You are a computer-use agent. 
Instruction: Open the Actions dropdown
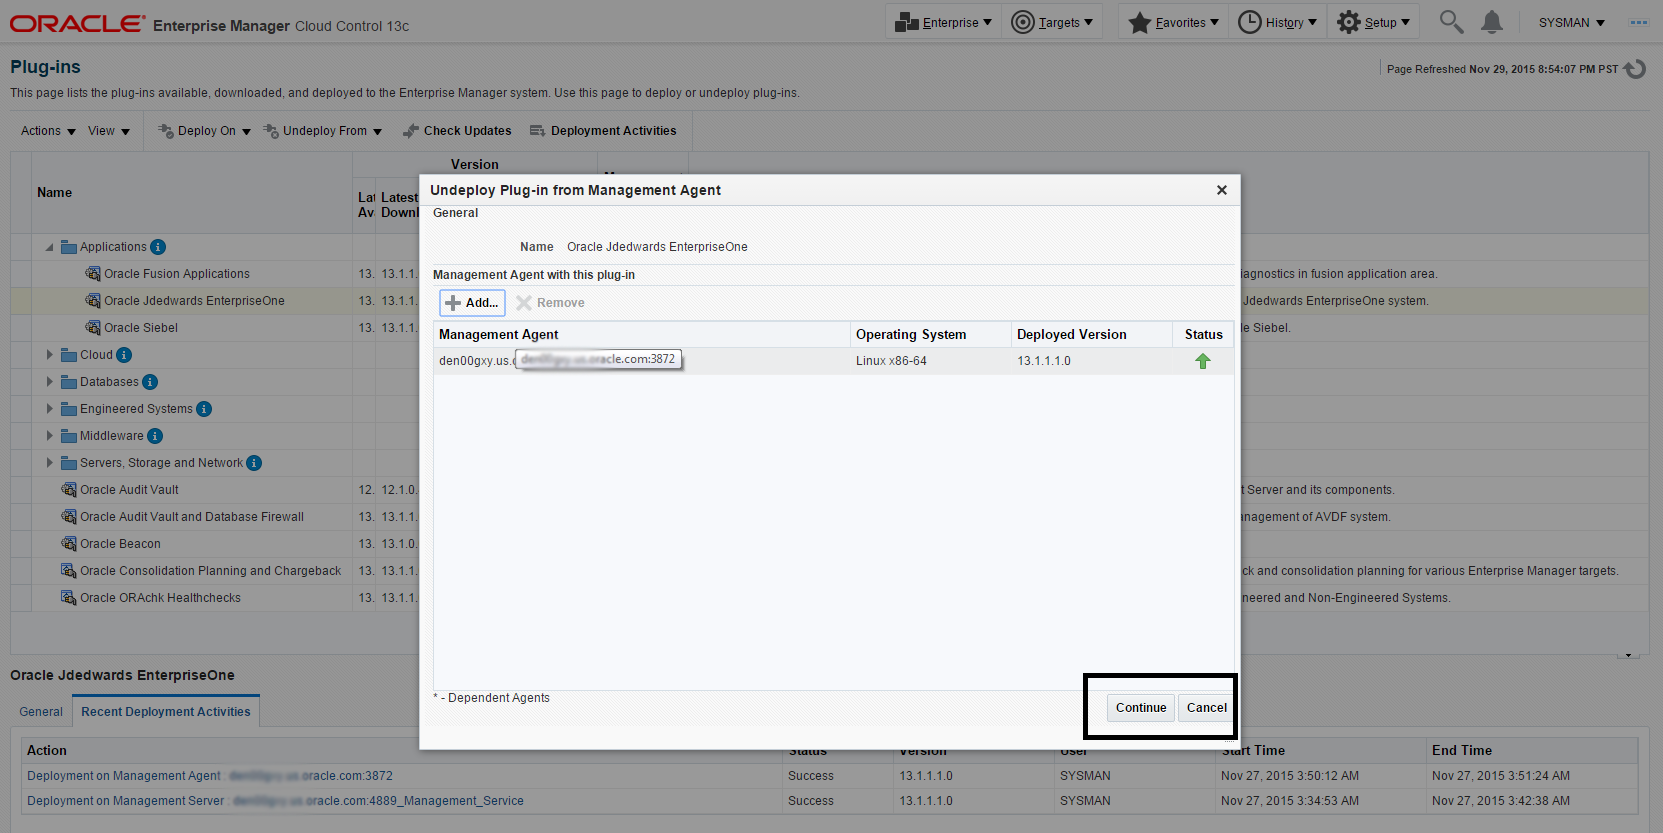48,131
